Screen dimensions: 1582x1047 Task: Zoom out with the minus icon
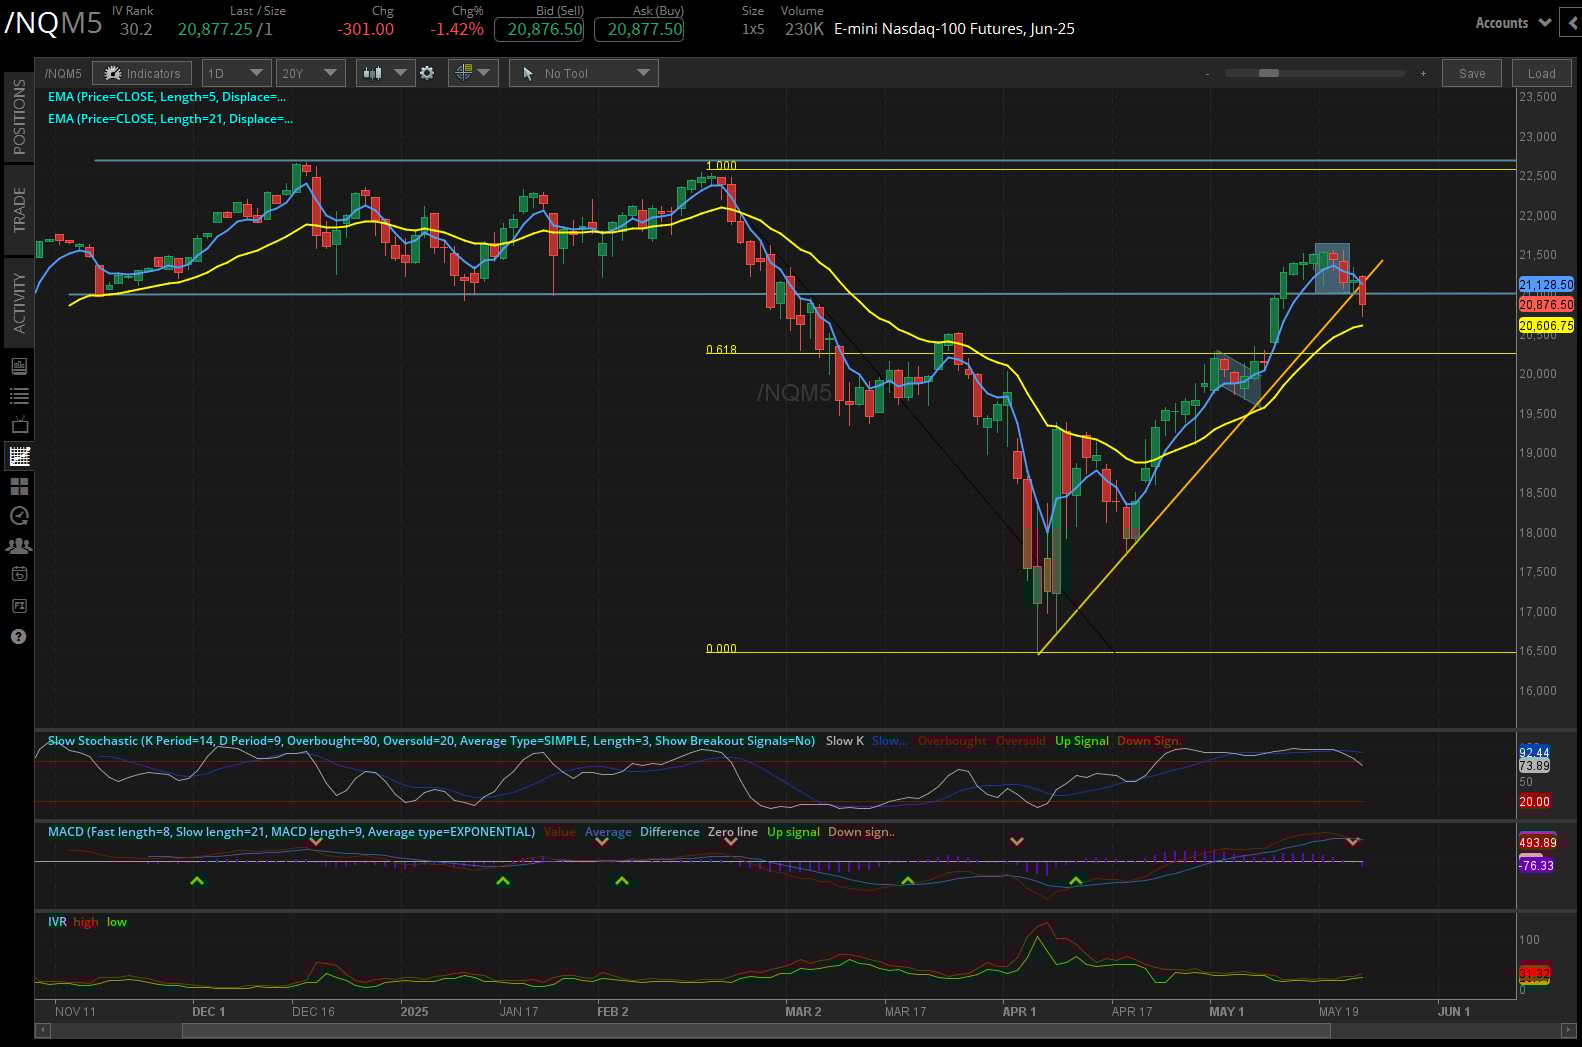coord(1207,73)
